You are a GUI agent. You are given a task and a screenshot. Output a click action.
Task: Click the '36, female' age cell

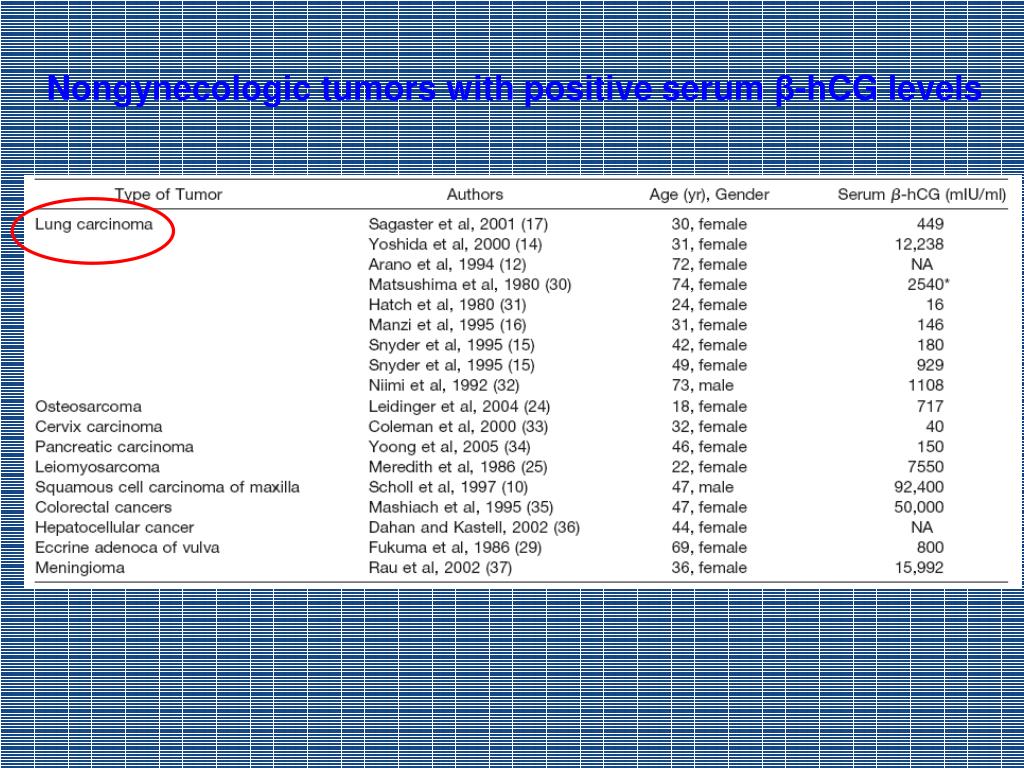tap(709, 568)
